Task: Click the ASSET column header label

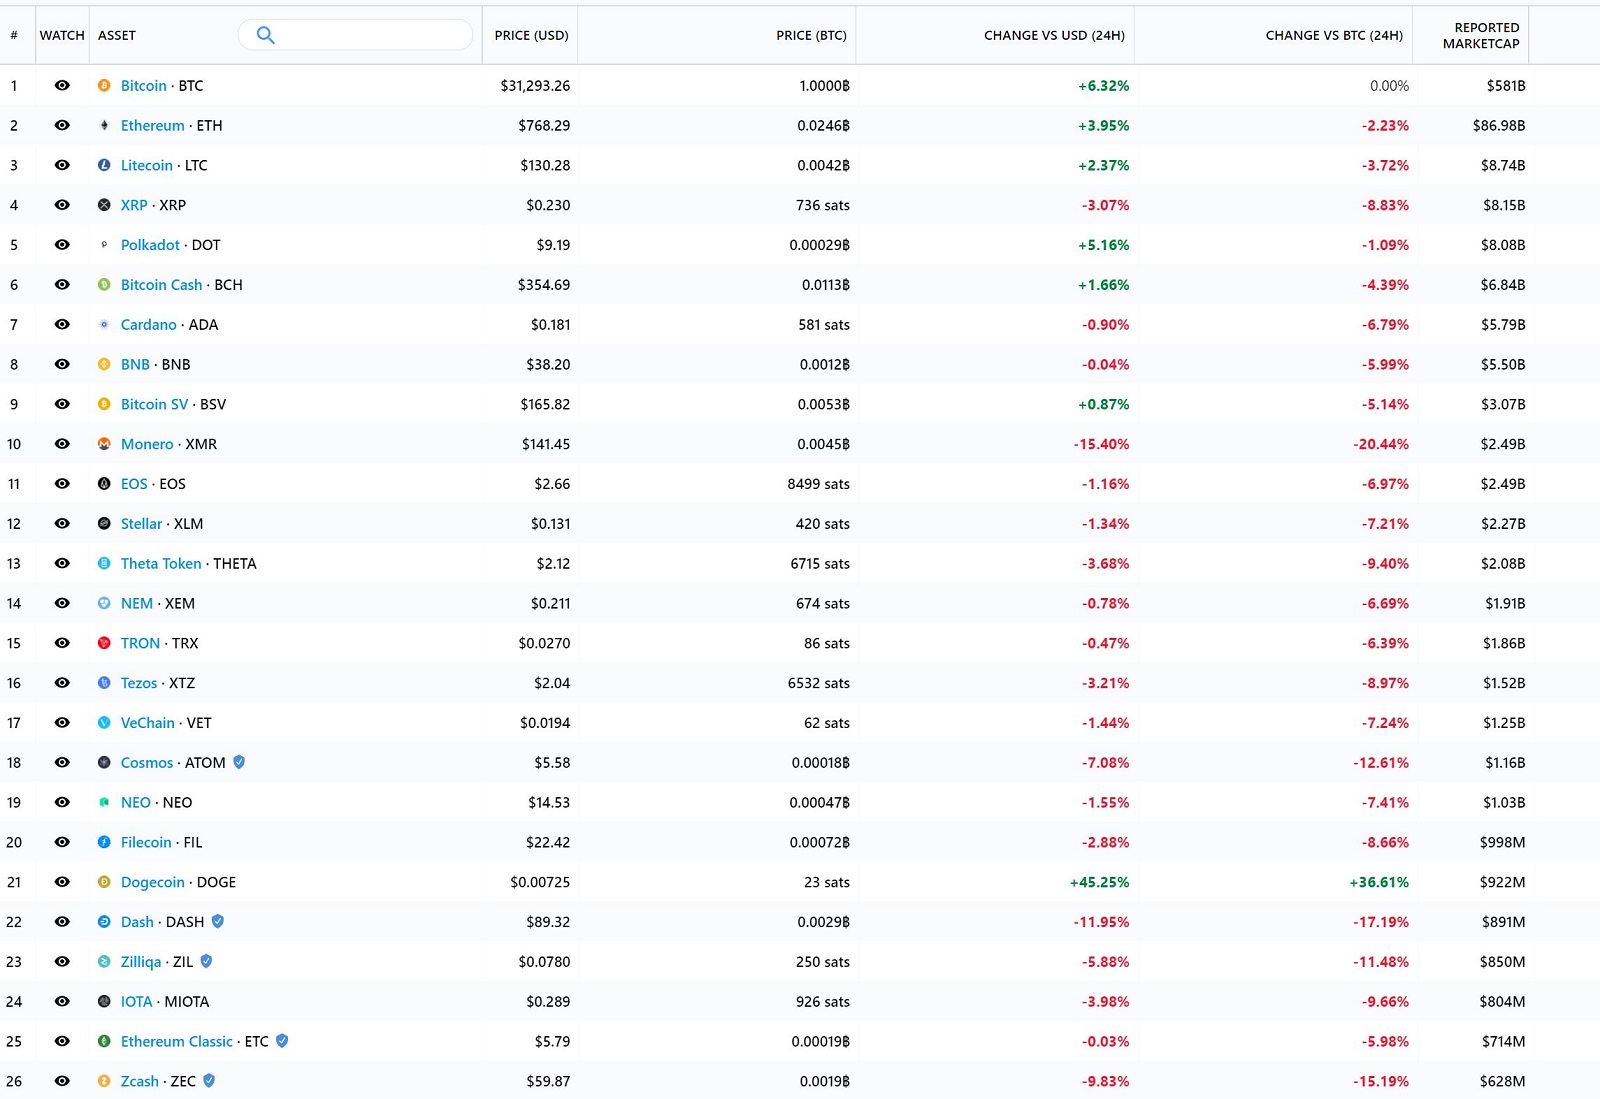Action: tap(117, 35)
